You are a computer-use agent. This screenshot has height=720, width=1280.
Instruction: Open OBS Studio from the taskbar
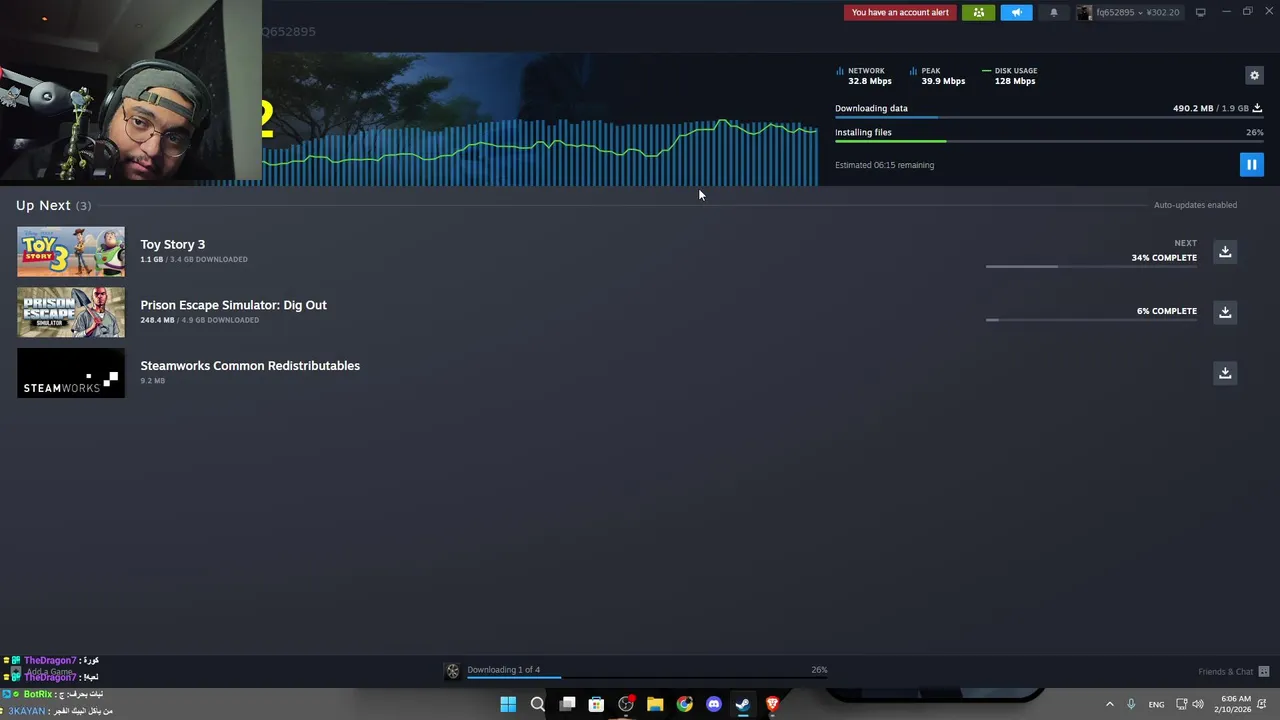[626, 704]
